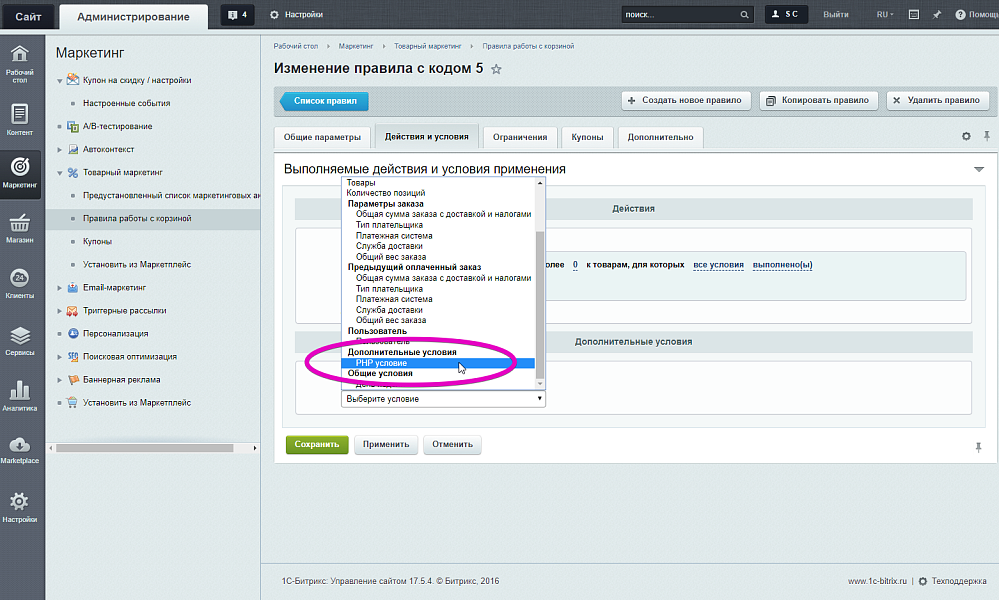Open the Клиенты sidebar icon
The width and height of the screenshot is (999, 600).
tap(19, 284)
